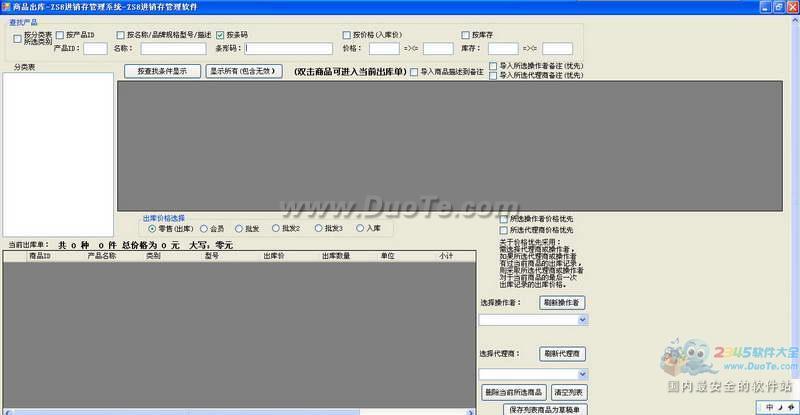Image resolution: width=800 pixels, height=415 pixels.
Task: Select the 入库 price radio button
Action: pos(360,228)
